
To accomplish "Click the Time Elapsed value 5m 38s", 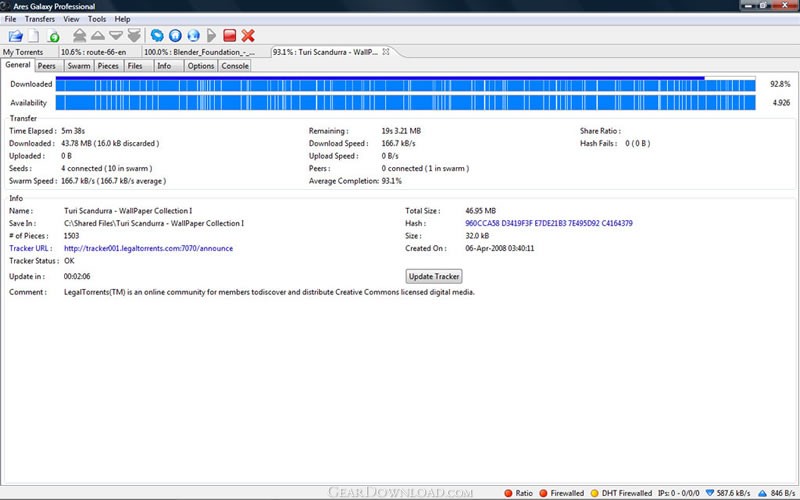I will pyautogui.click(x=73, y=131).
